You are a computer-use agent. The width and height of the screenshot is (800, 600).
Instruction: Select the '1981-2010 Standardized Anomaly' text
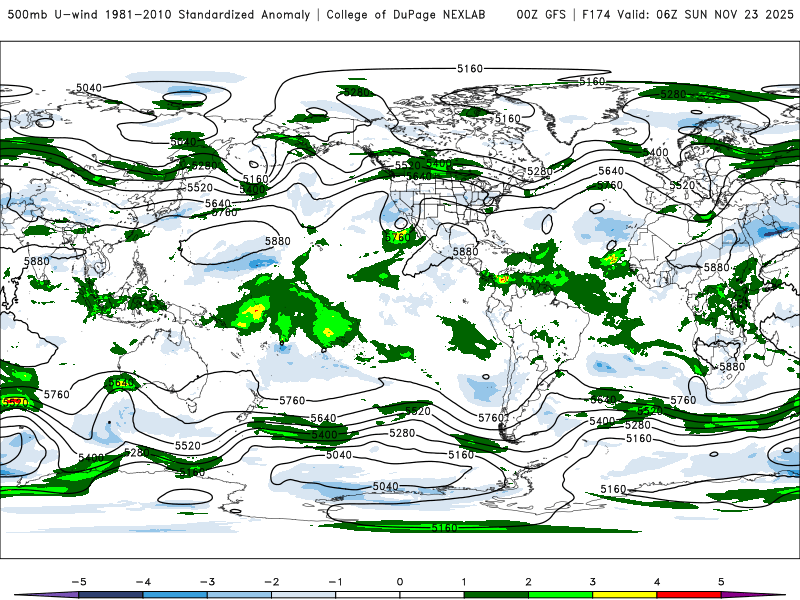pos(208,14)
